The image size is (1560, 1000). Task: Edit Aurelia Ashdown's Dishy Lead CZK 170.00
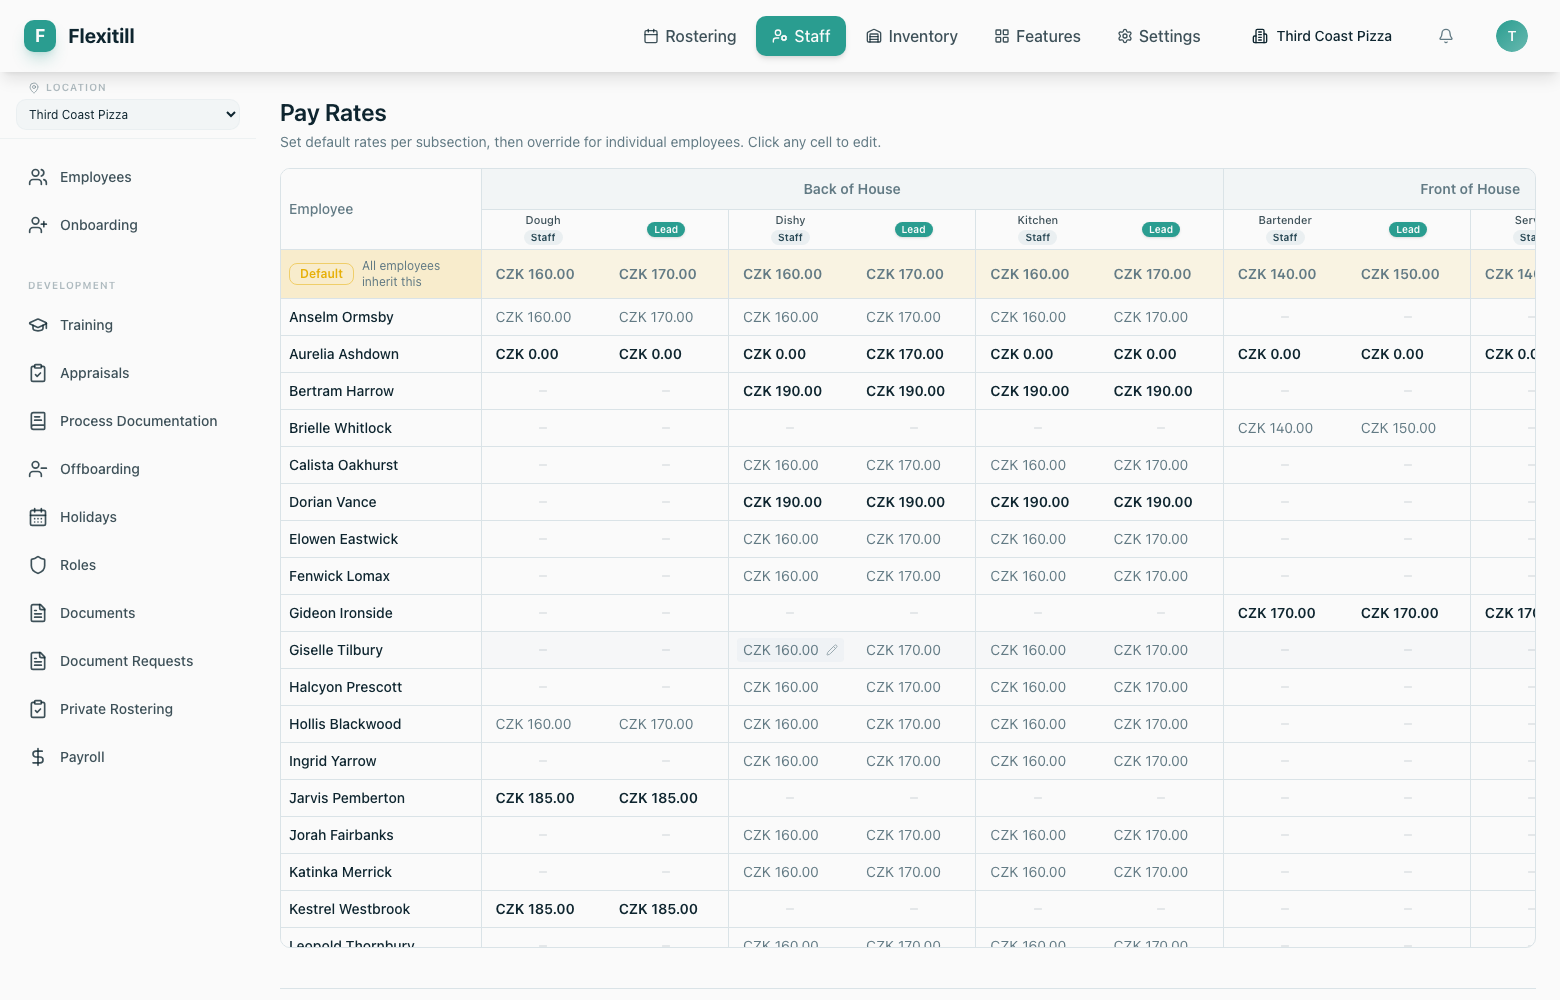point(905,354)
